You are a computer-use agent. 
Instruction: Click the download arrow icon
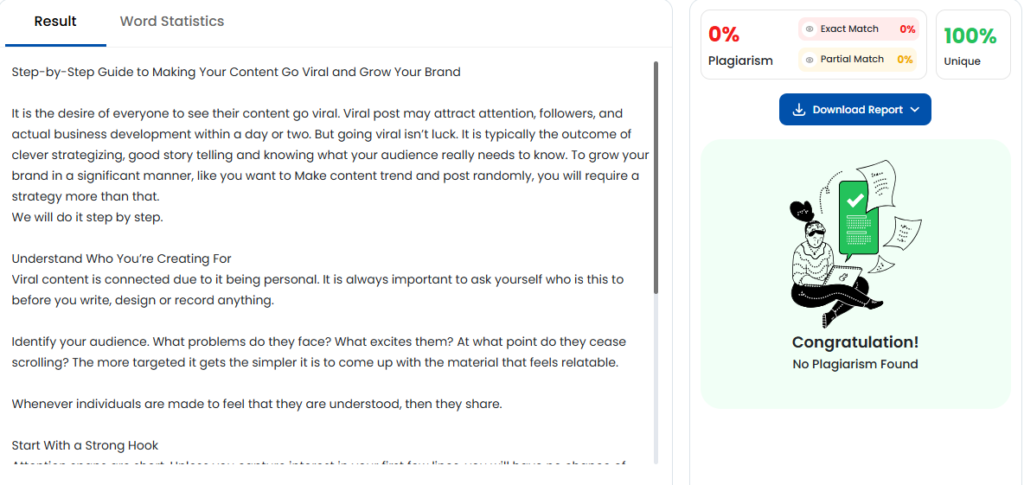(x=798, y=110)
